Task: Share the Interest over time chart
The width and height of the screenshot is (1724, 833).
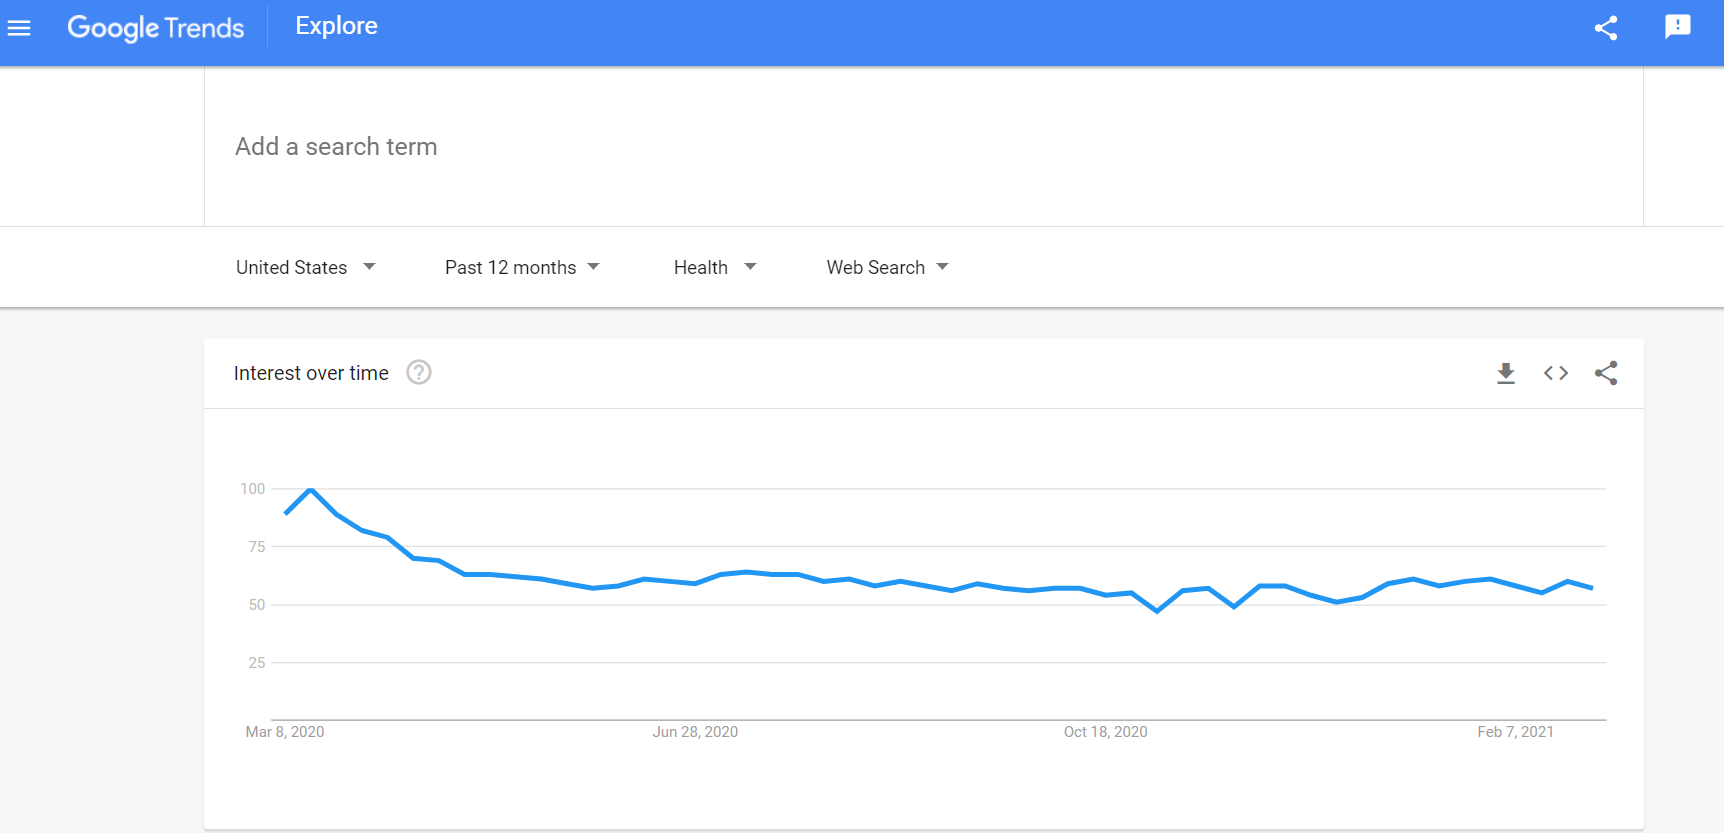Action: [1606, 373]
